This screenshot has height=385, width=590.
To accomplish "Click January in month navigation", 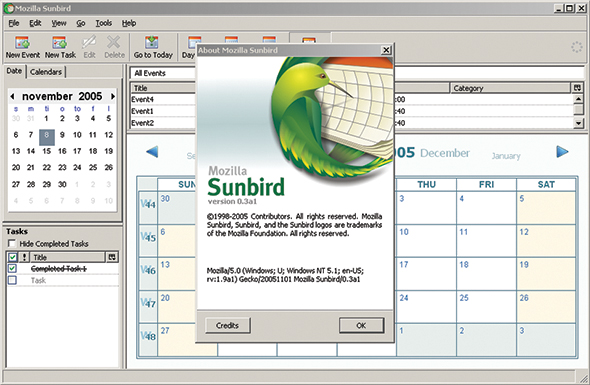I will pyautogui.click(x=506, y=156).
